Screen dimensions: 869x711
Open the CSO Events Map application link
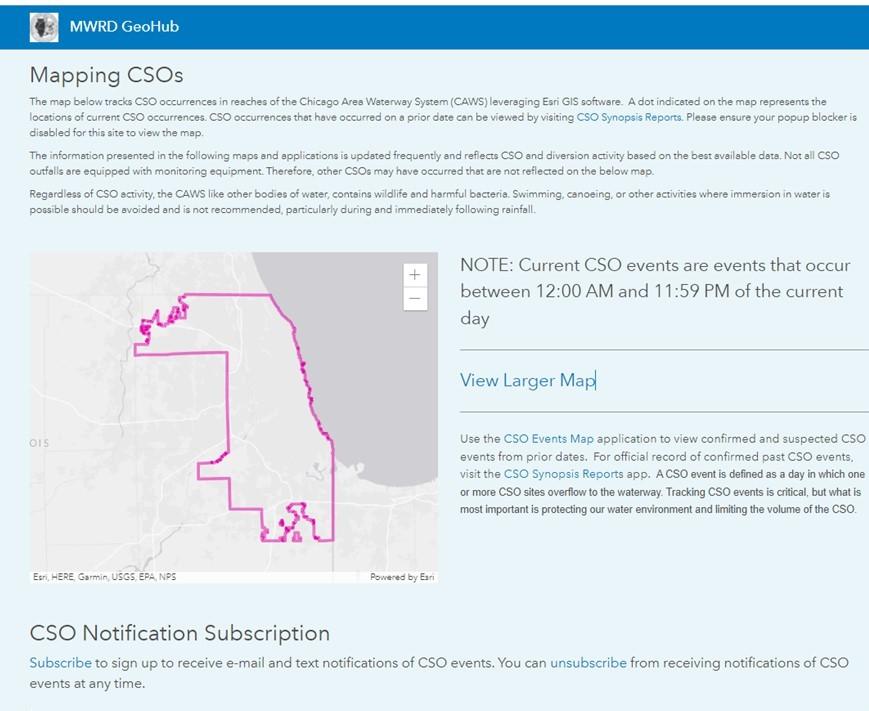pyautogui.click(x=548, y=438)
